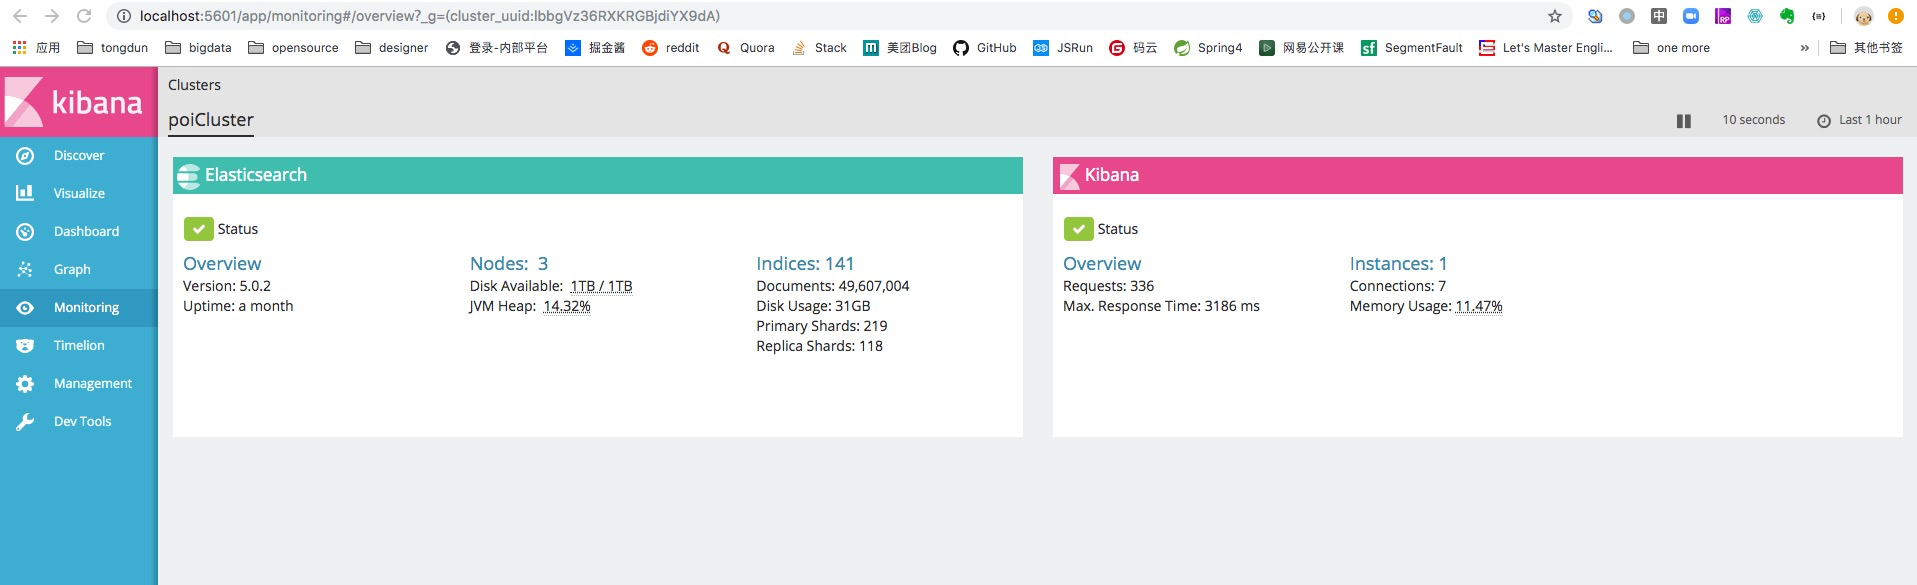Open the Stack bookmark
1917x585 pixels.
pos(819,48)
